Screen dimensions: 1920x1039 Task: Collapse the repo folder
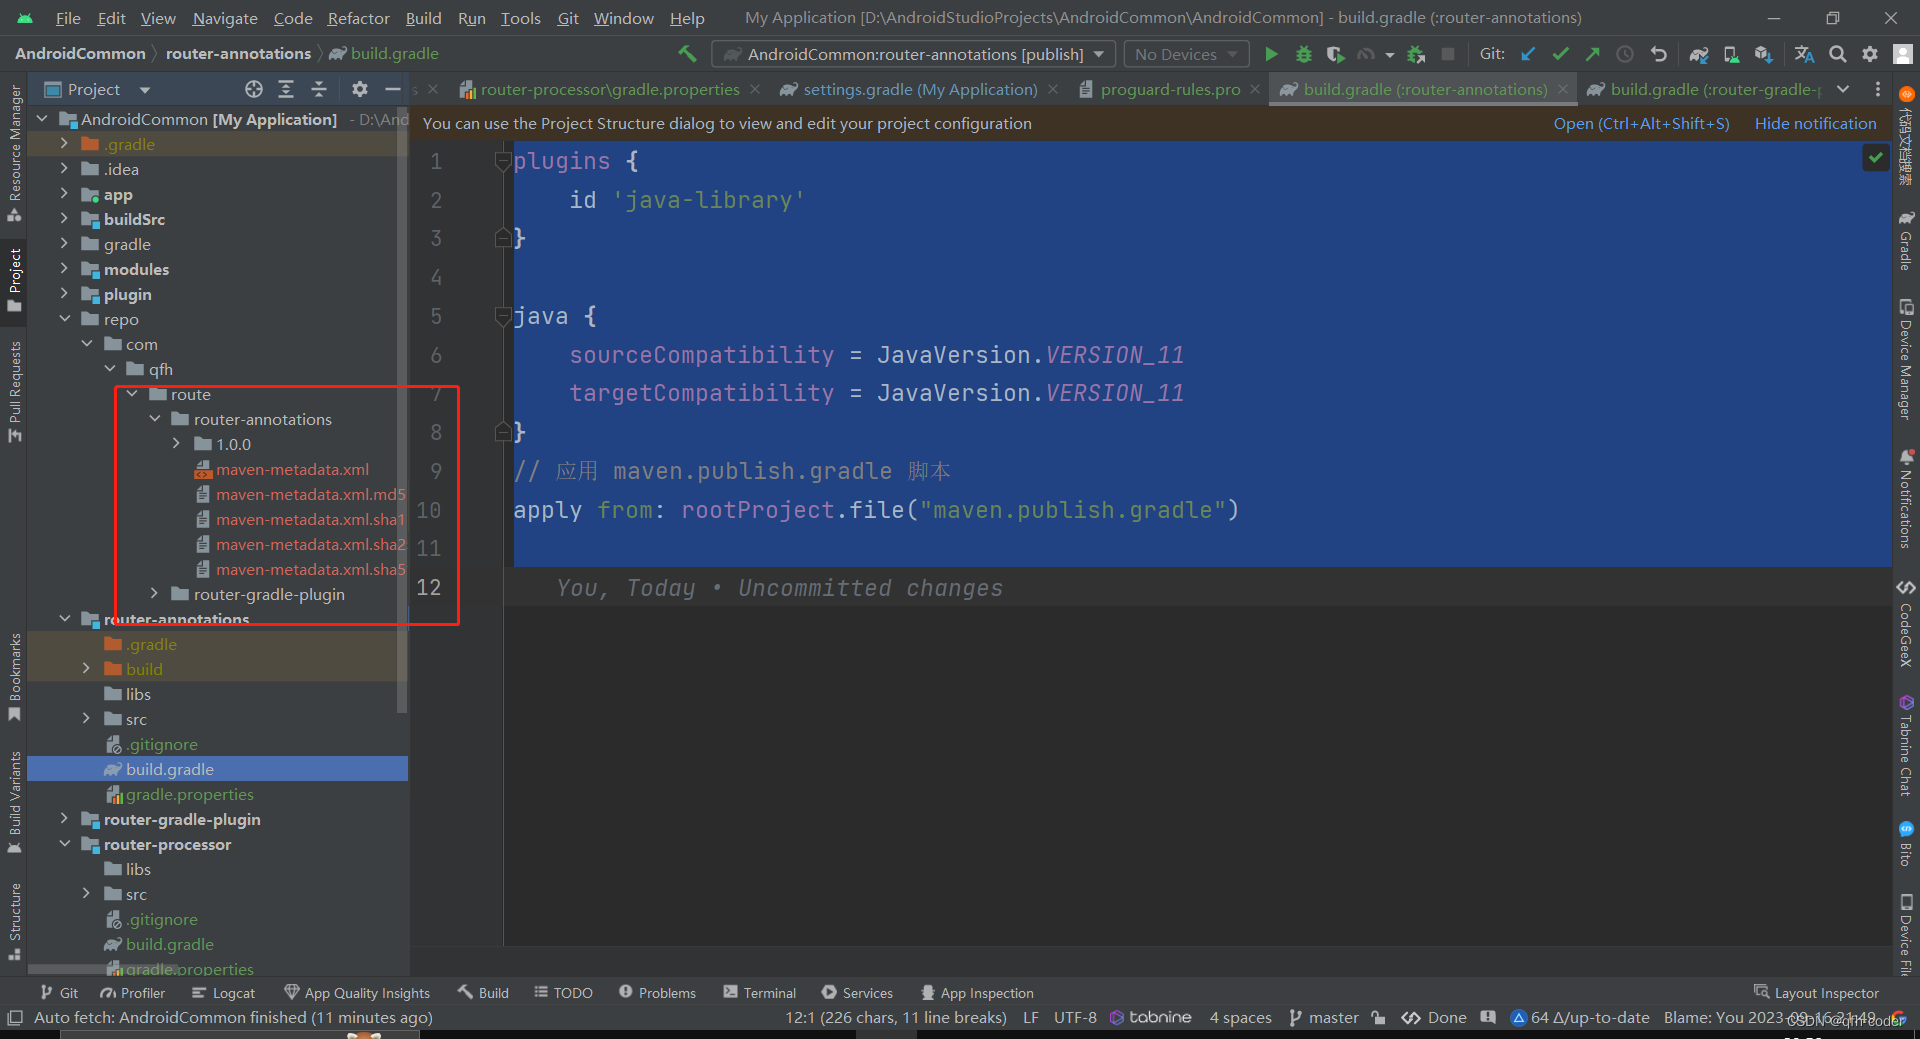(64, 319)
